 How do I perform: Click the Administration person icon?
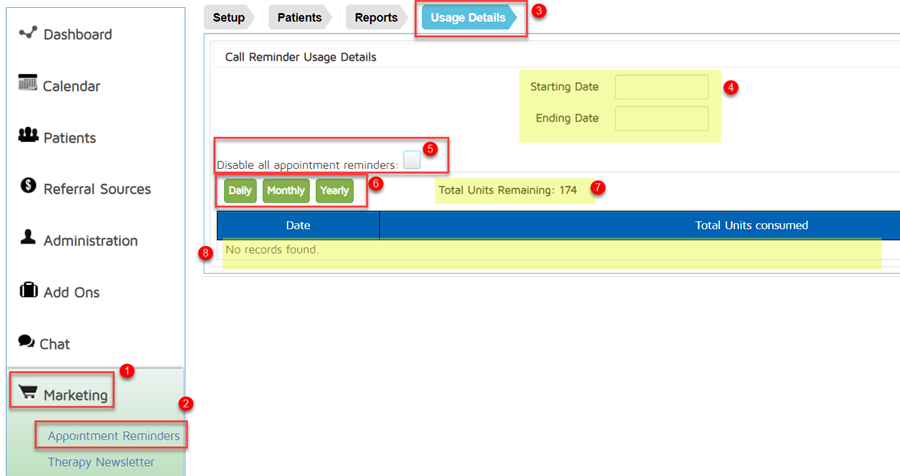tap(28, 239)
